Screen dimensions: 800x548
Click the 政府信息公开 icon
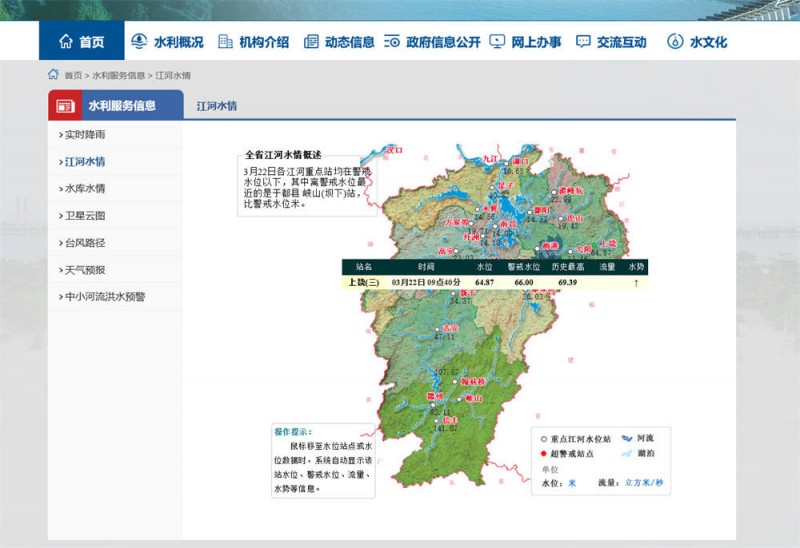(392, 41)
